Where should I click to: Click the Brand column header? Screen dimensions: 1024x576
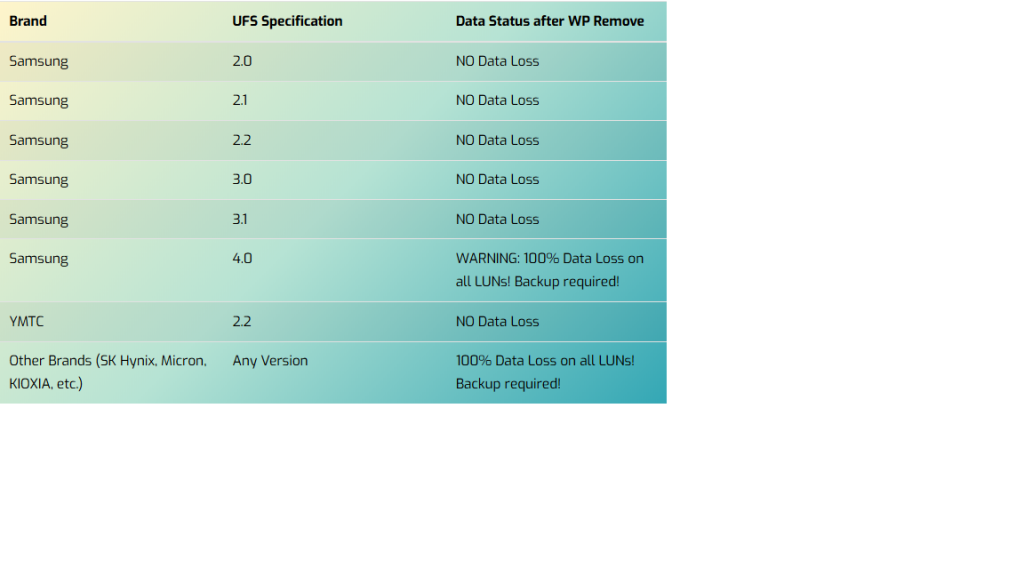[x=28, y=21]
